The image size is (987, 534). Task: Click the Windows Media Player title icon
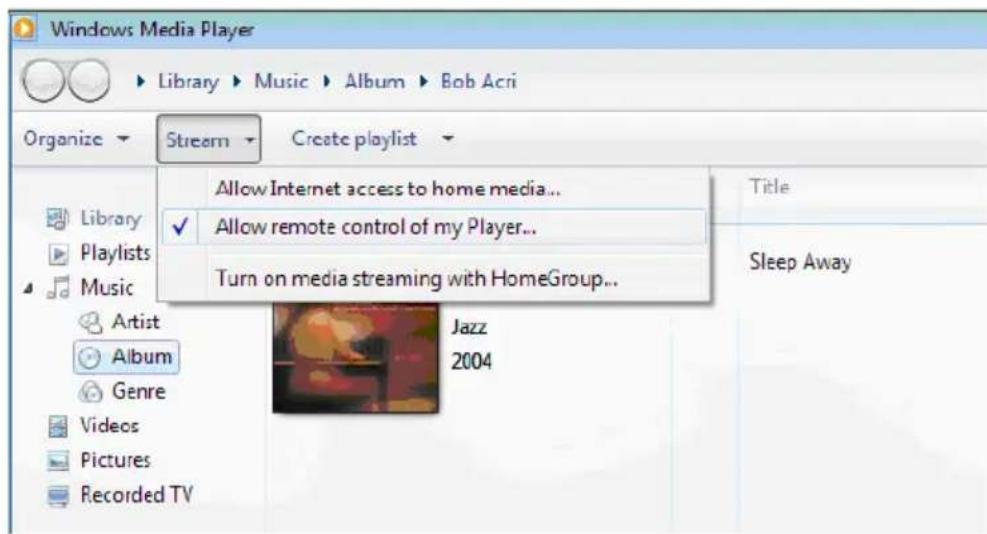click(x=24, y=28)
